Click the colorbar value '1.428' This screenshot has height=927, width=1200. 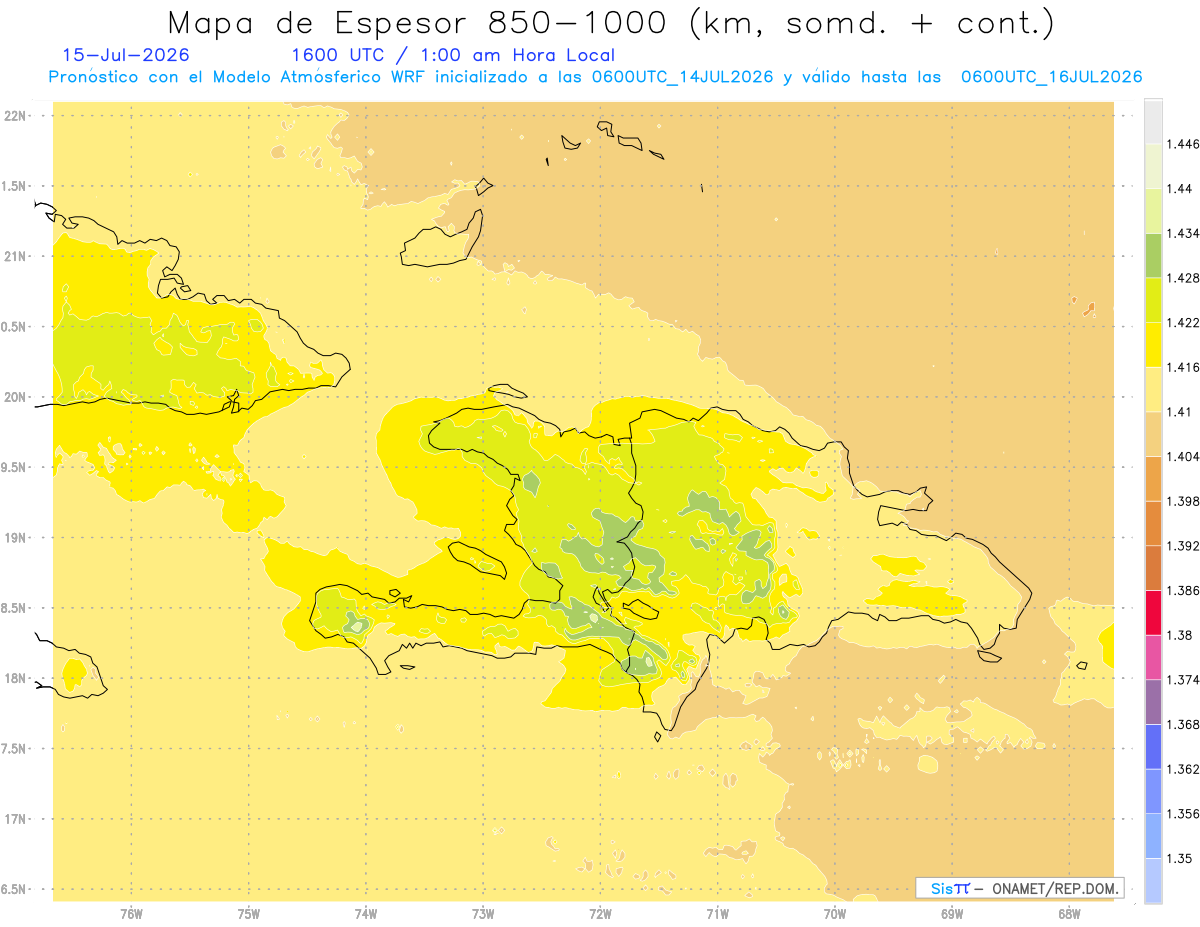point(1183,278)
